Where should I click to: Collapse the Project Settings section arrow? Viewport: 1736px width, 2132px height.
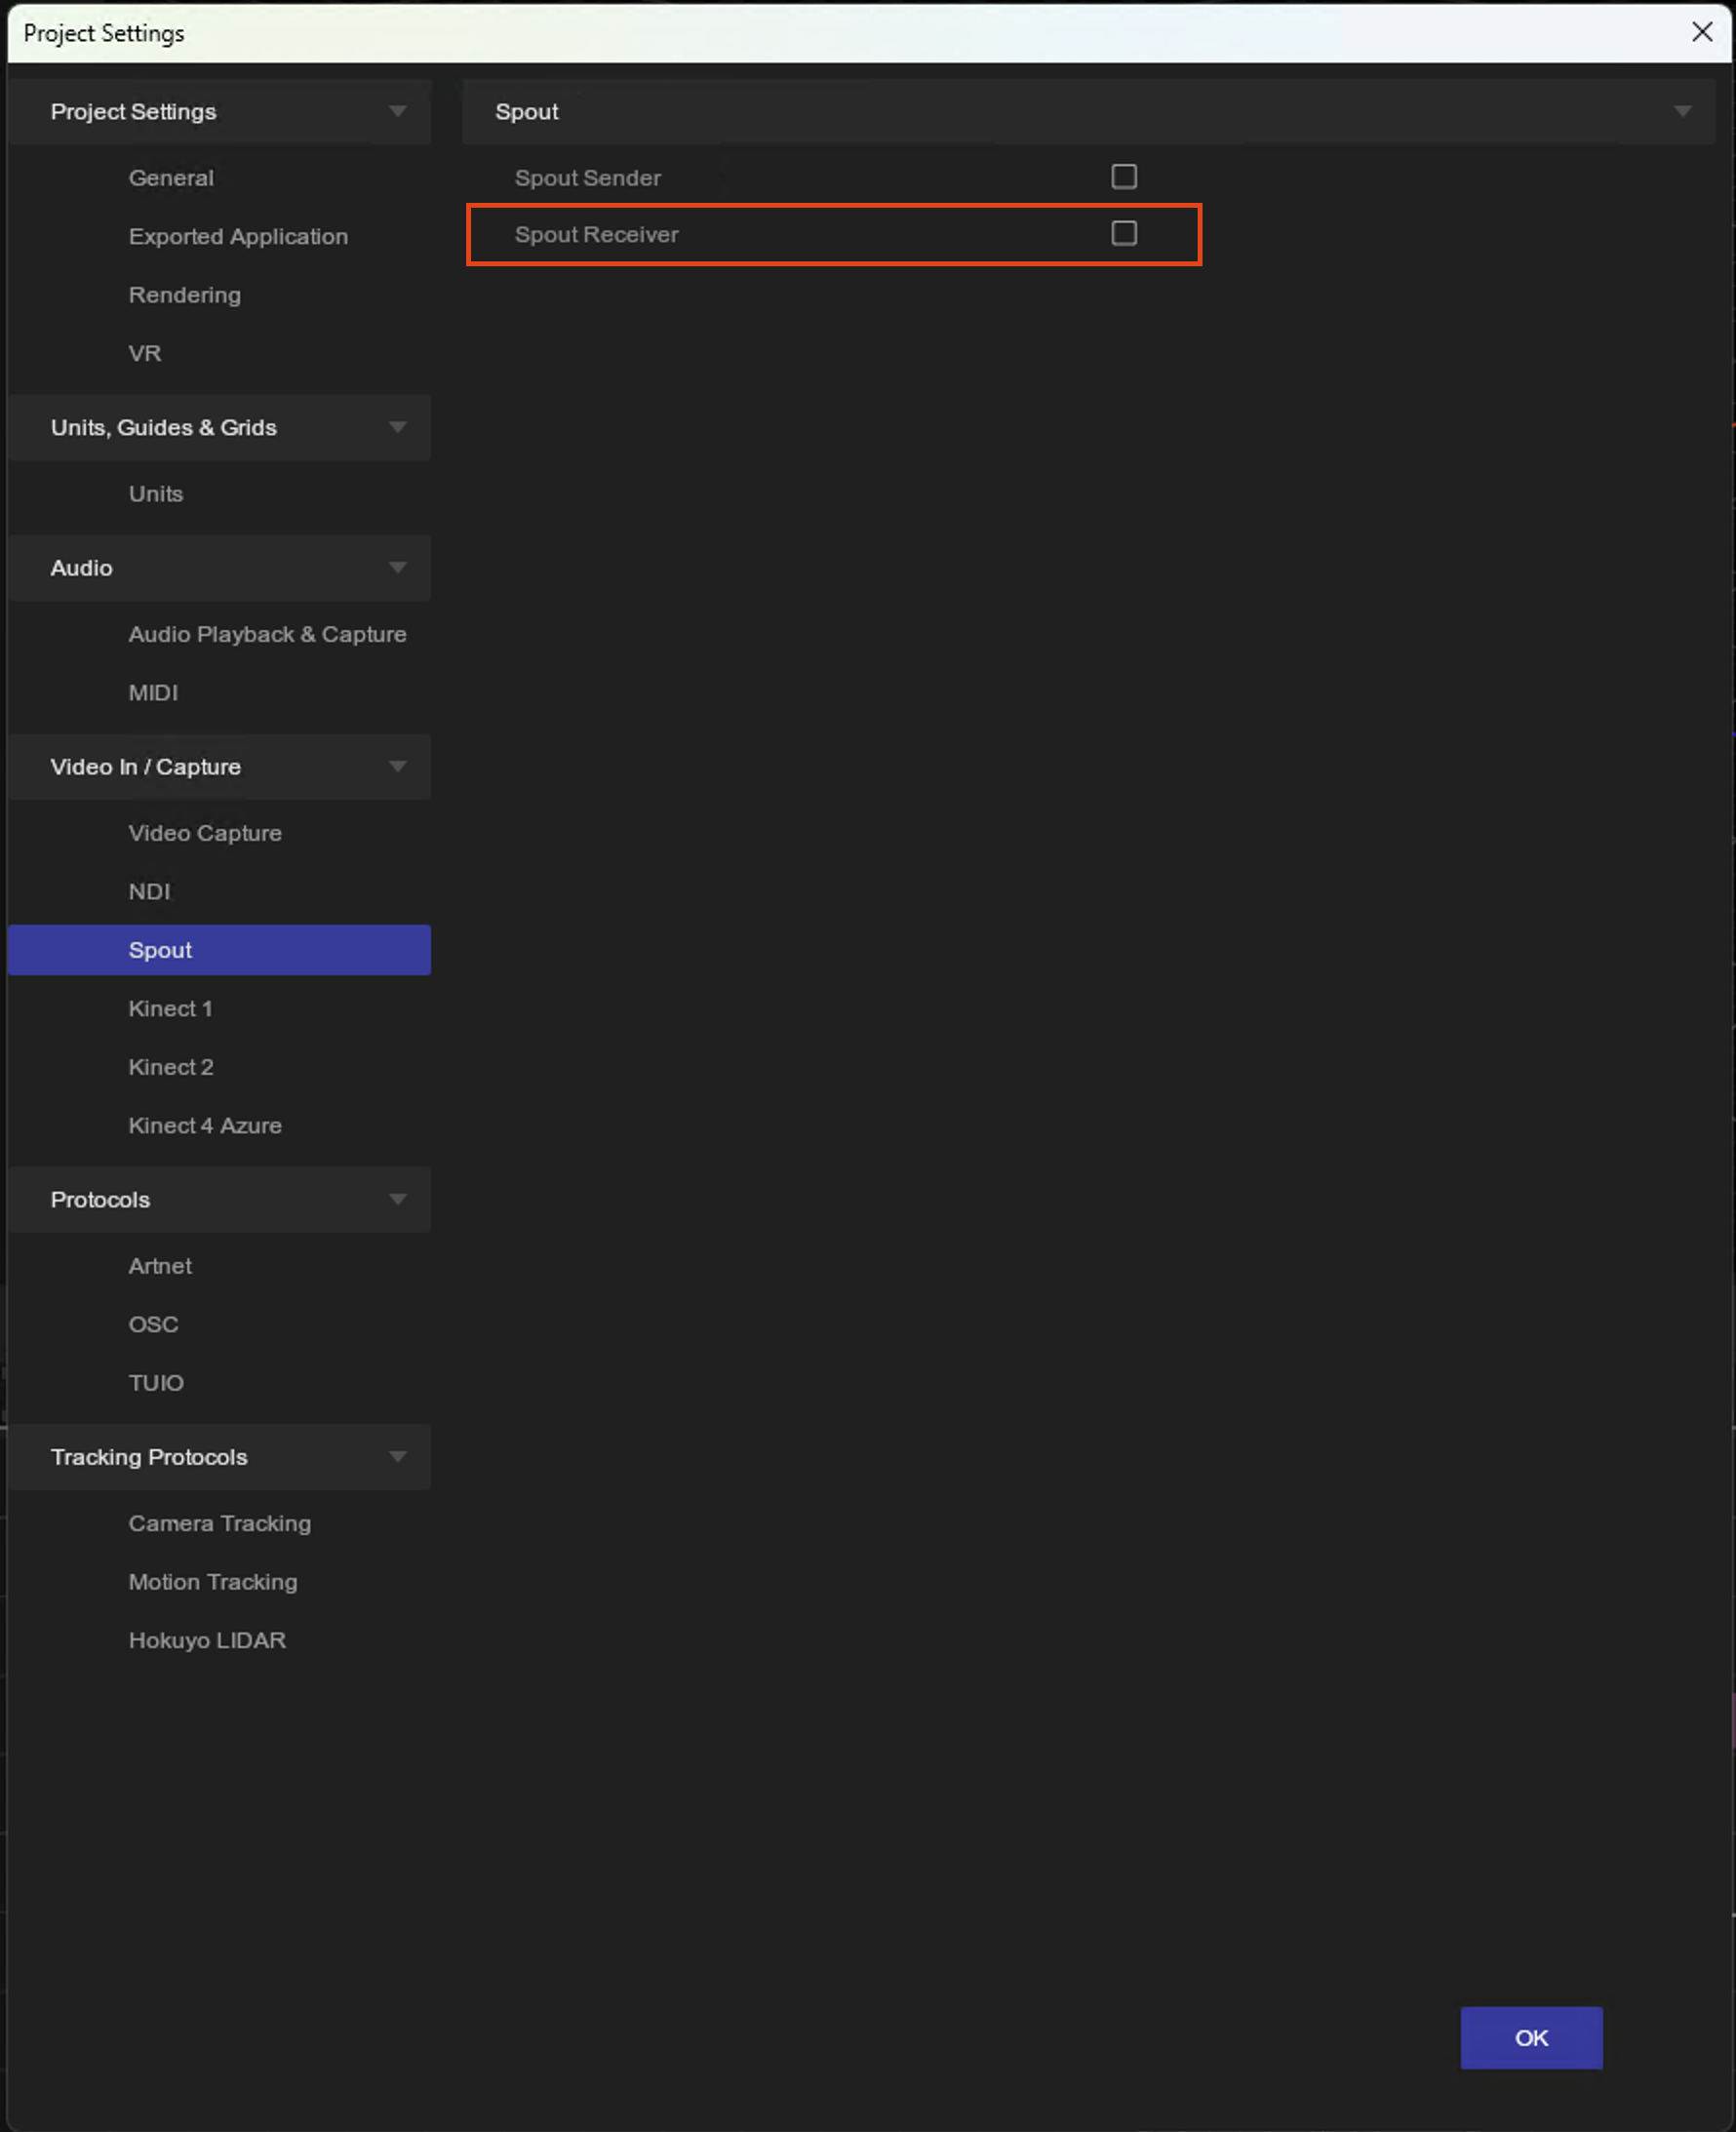(x=397, y=112)
